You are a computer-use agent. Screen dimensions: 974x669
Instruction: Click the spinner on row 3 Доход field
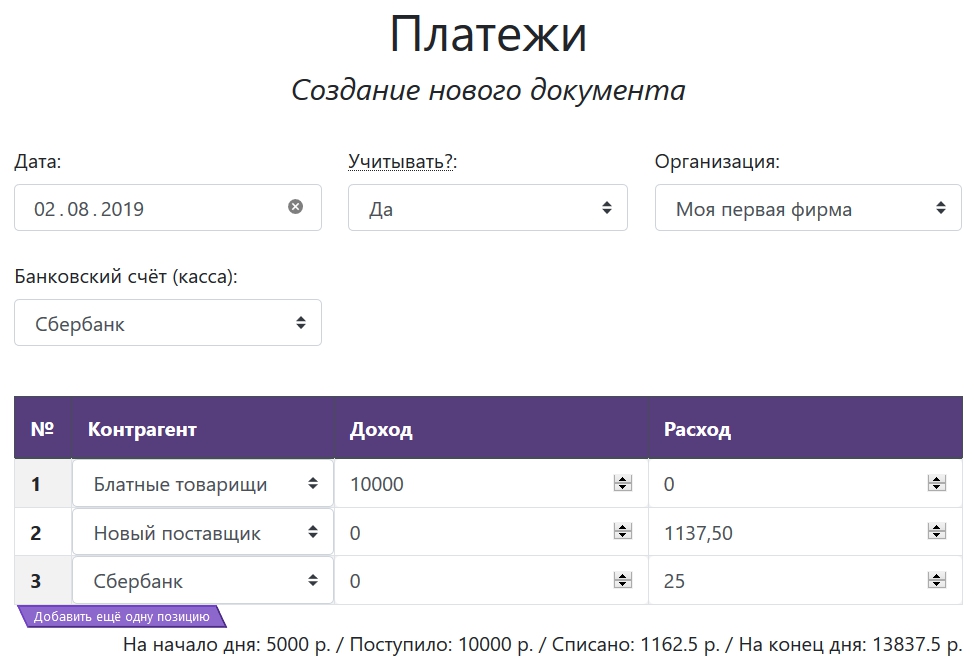(623, 581)
